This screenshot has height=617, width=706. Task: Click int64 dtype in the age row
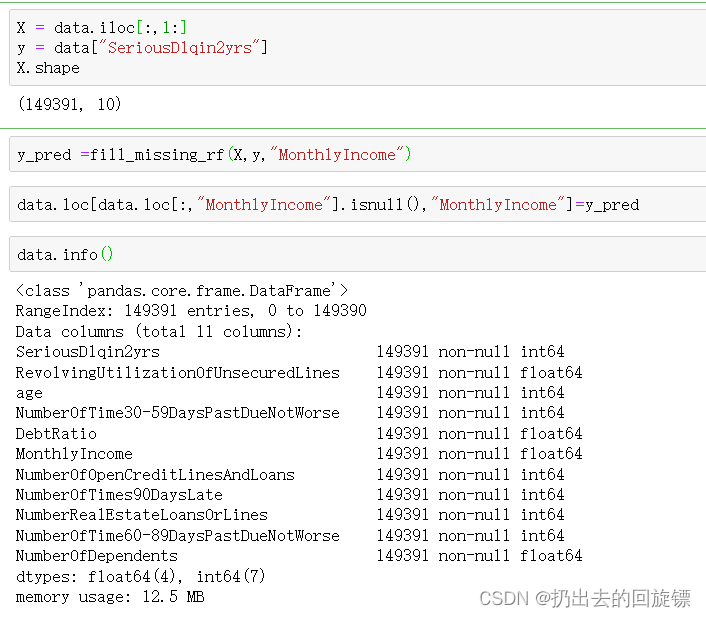pyautogui.click(x=543, y=393)
